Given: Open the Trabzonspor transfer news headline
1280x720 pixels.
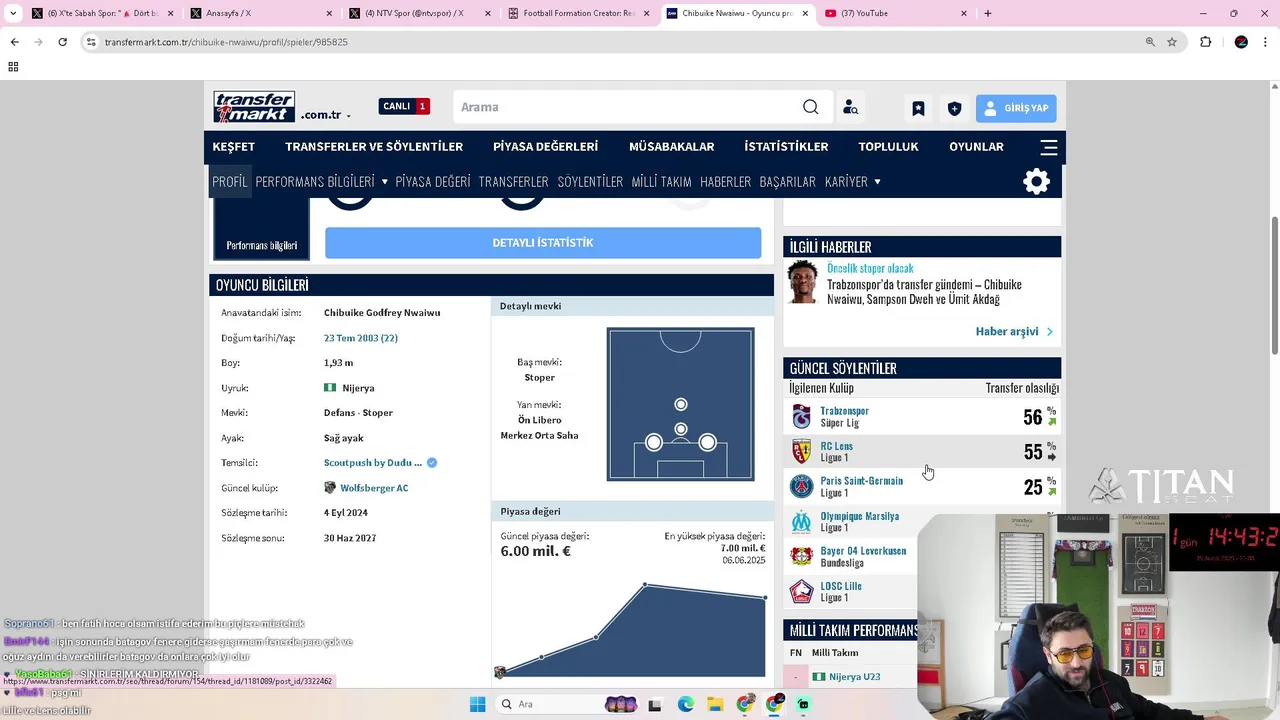Looking at the screenshot, I should tap(924, 292).
